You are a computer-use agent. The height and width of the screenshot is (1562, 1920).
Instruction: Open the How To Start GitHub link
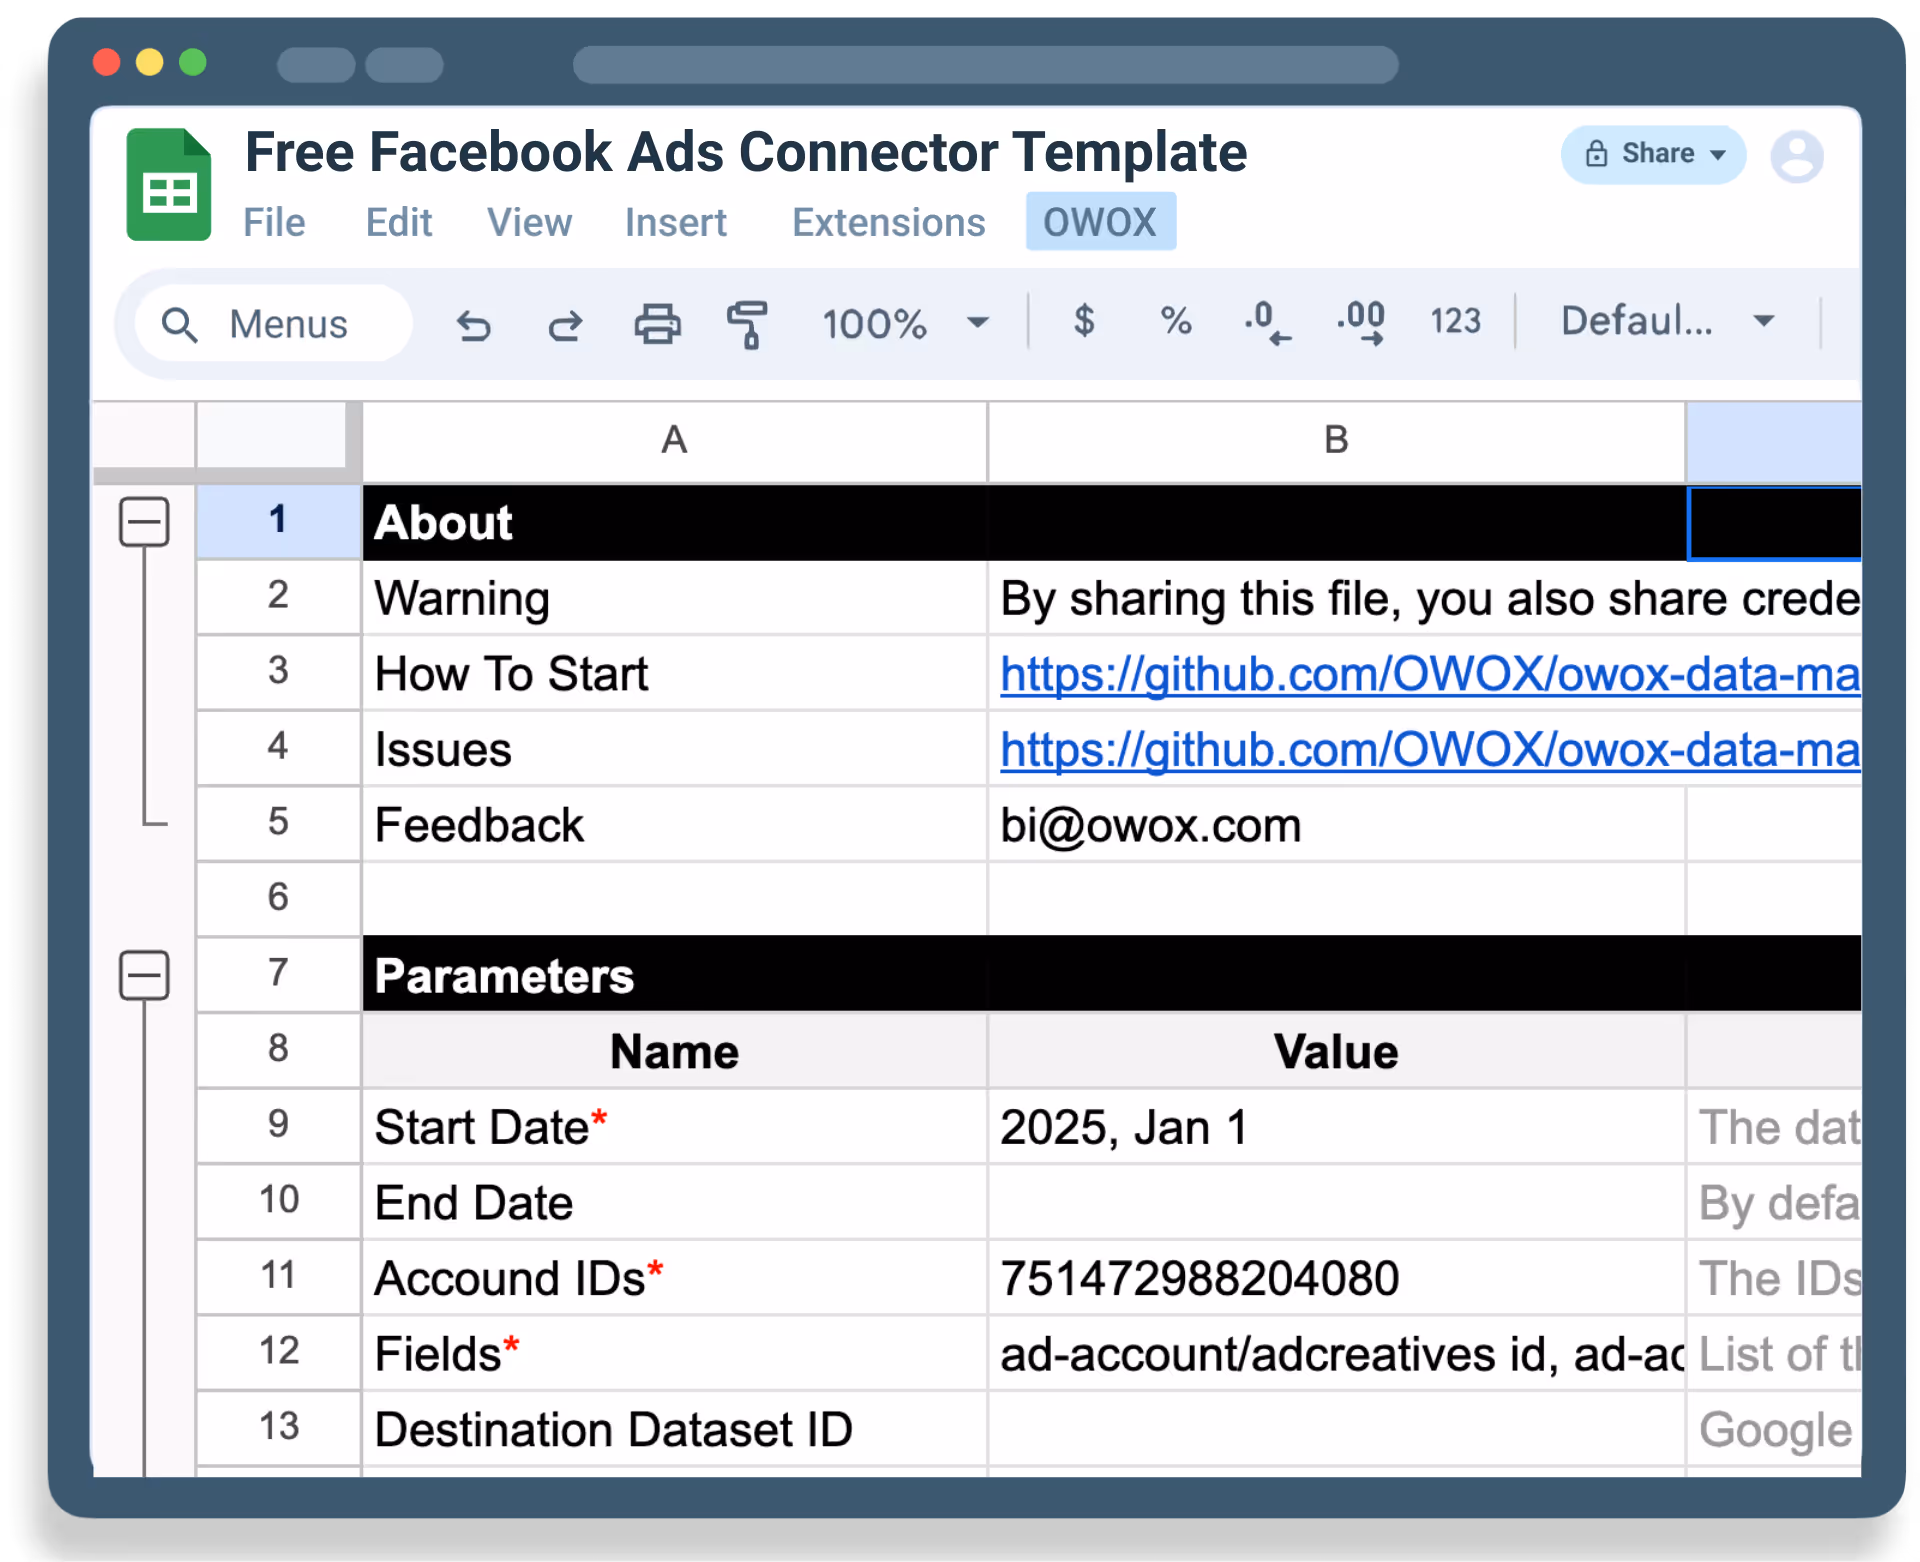pyautogui.click(x=1428, y=675)
